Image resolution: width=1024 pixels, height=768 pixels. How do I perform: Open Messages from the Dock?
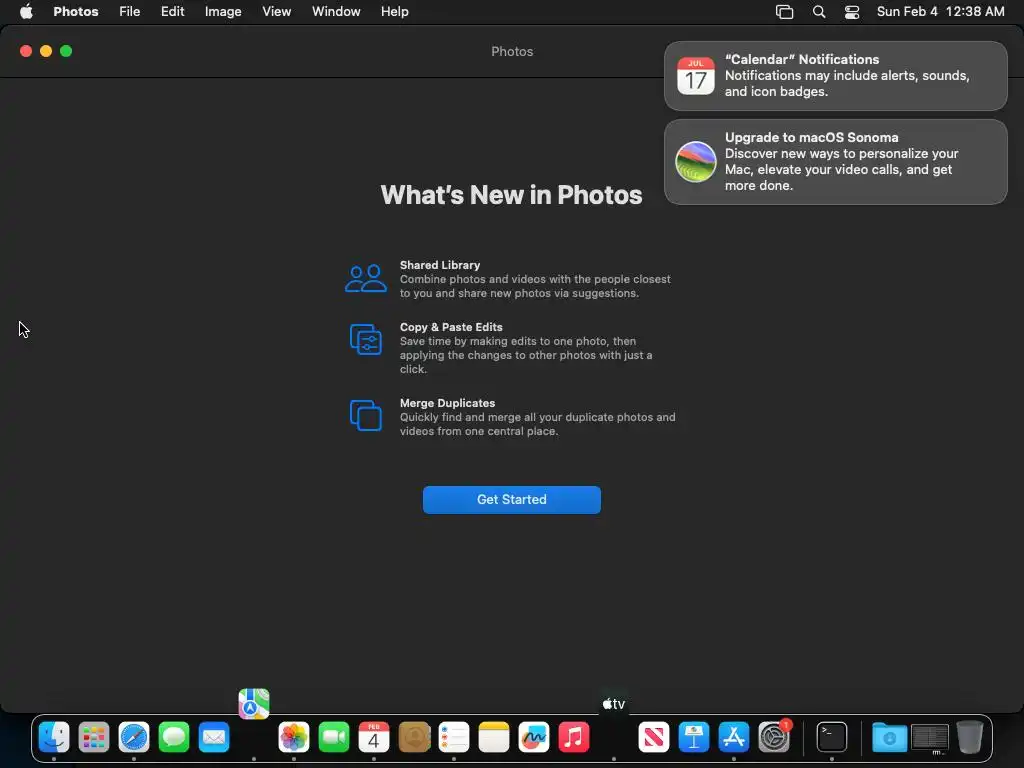click(174, 737)
